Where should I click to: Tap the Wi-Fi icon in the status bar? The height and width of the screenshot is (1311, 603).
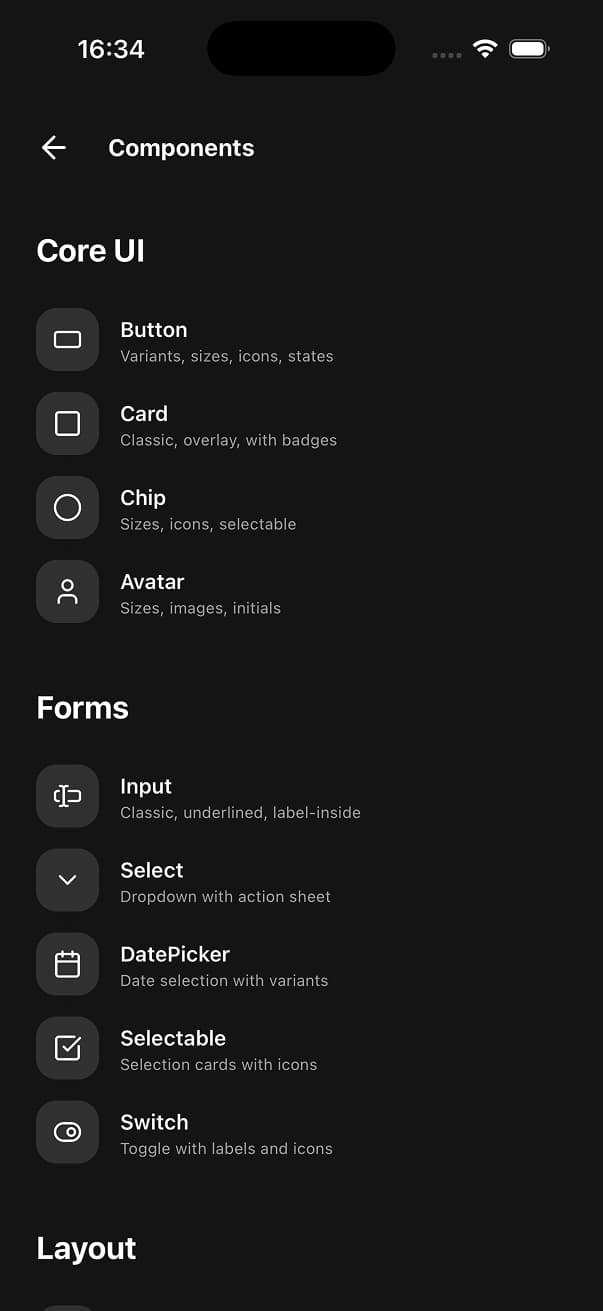click(x=485, y=48)
